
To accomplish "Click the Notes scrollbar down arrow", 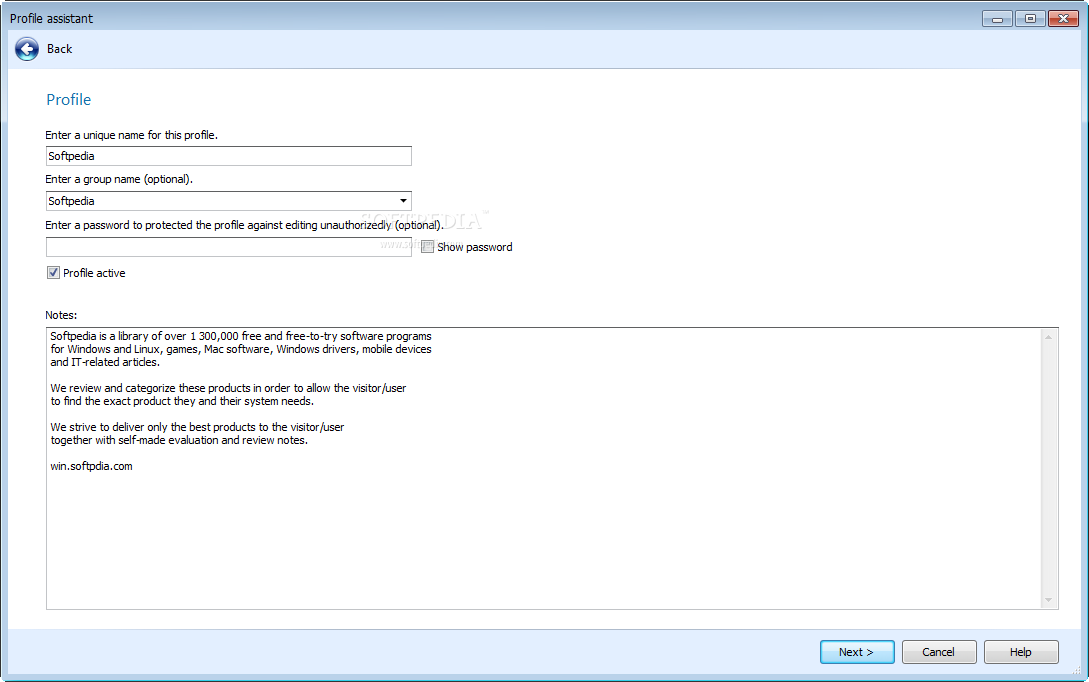I will [1049, 600].
